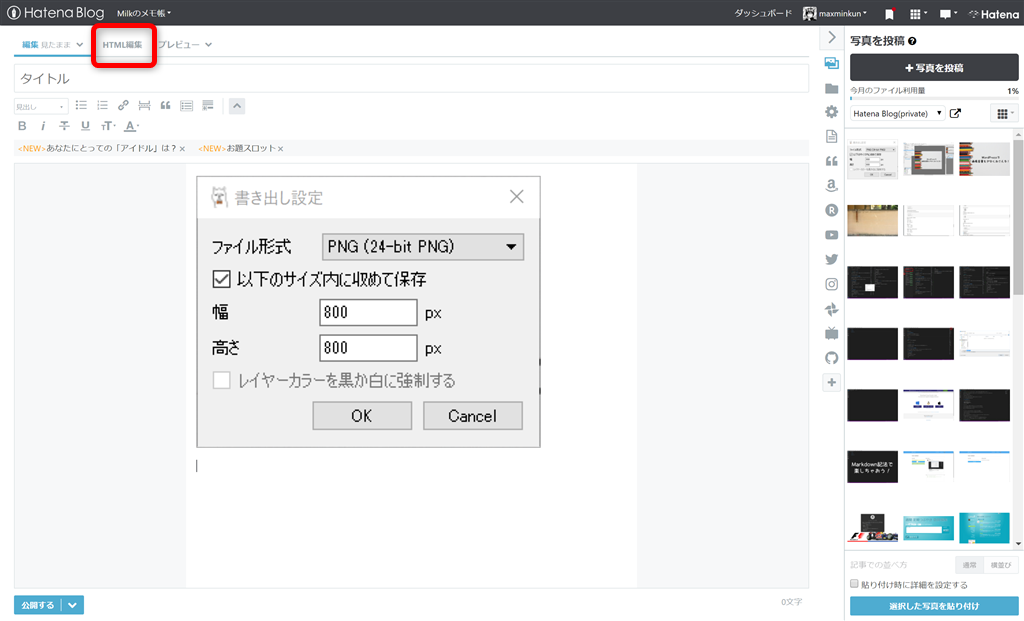Viewport: 1024px width, 621px height.
Task: Click the 公開する button
Action: tap(38, 605)
